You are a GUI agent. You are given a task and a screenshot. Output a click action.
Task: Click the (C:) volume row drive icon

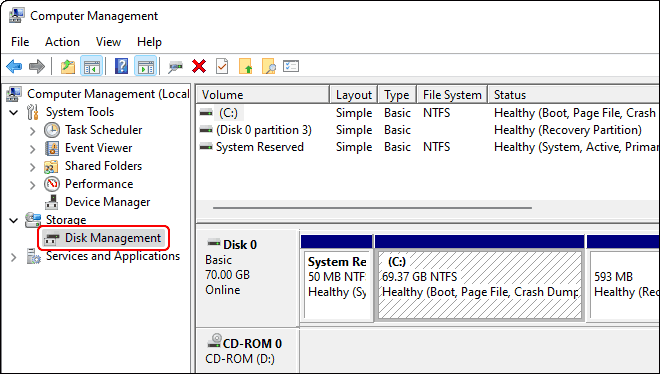[x=206, y=113]
